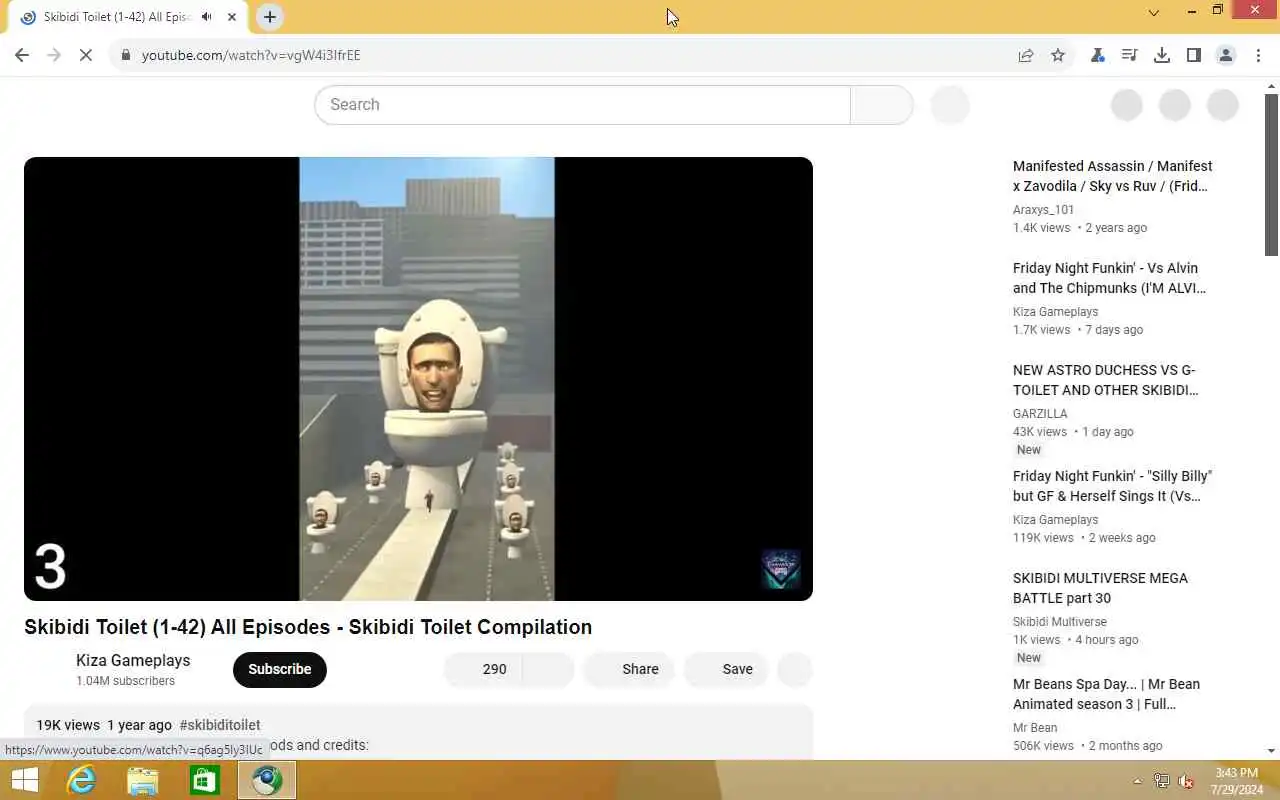Click the page scrollbar down arrow
Image resolution: width=1280 pixels, height=800 pixels.
[1272, 751]
